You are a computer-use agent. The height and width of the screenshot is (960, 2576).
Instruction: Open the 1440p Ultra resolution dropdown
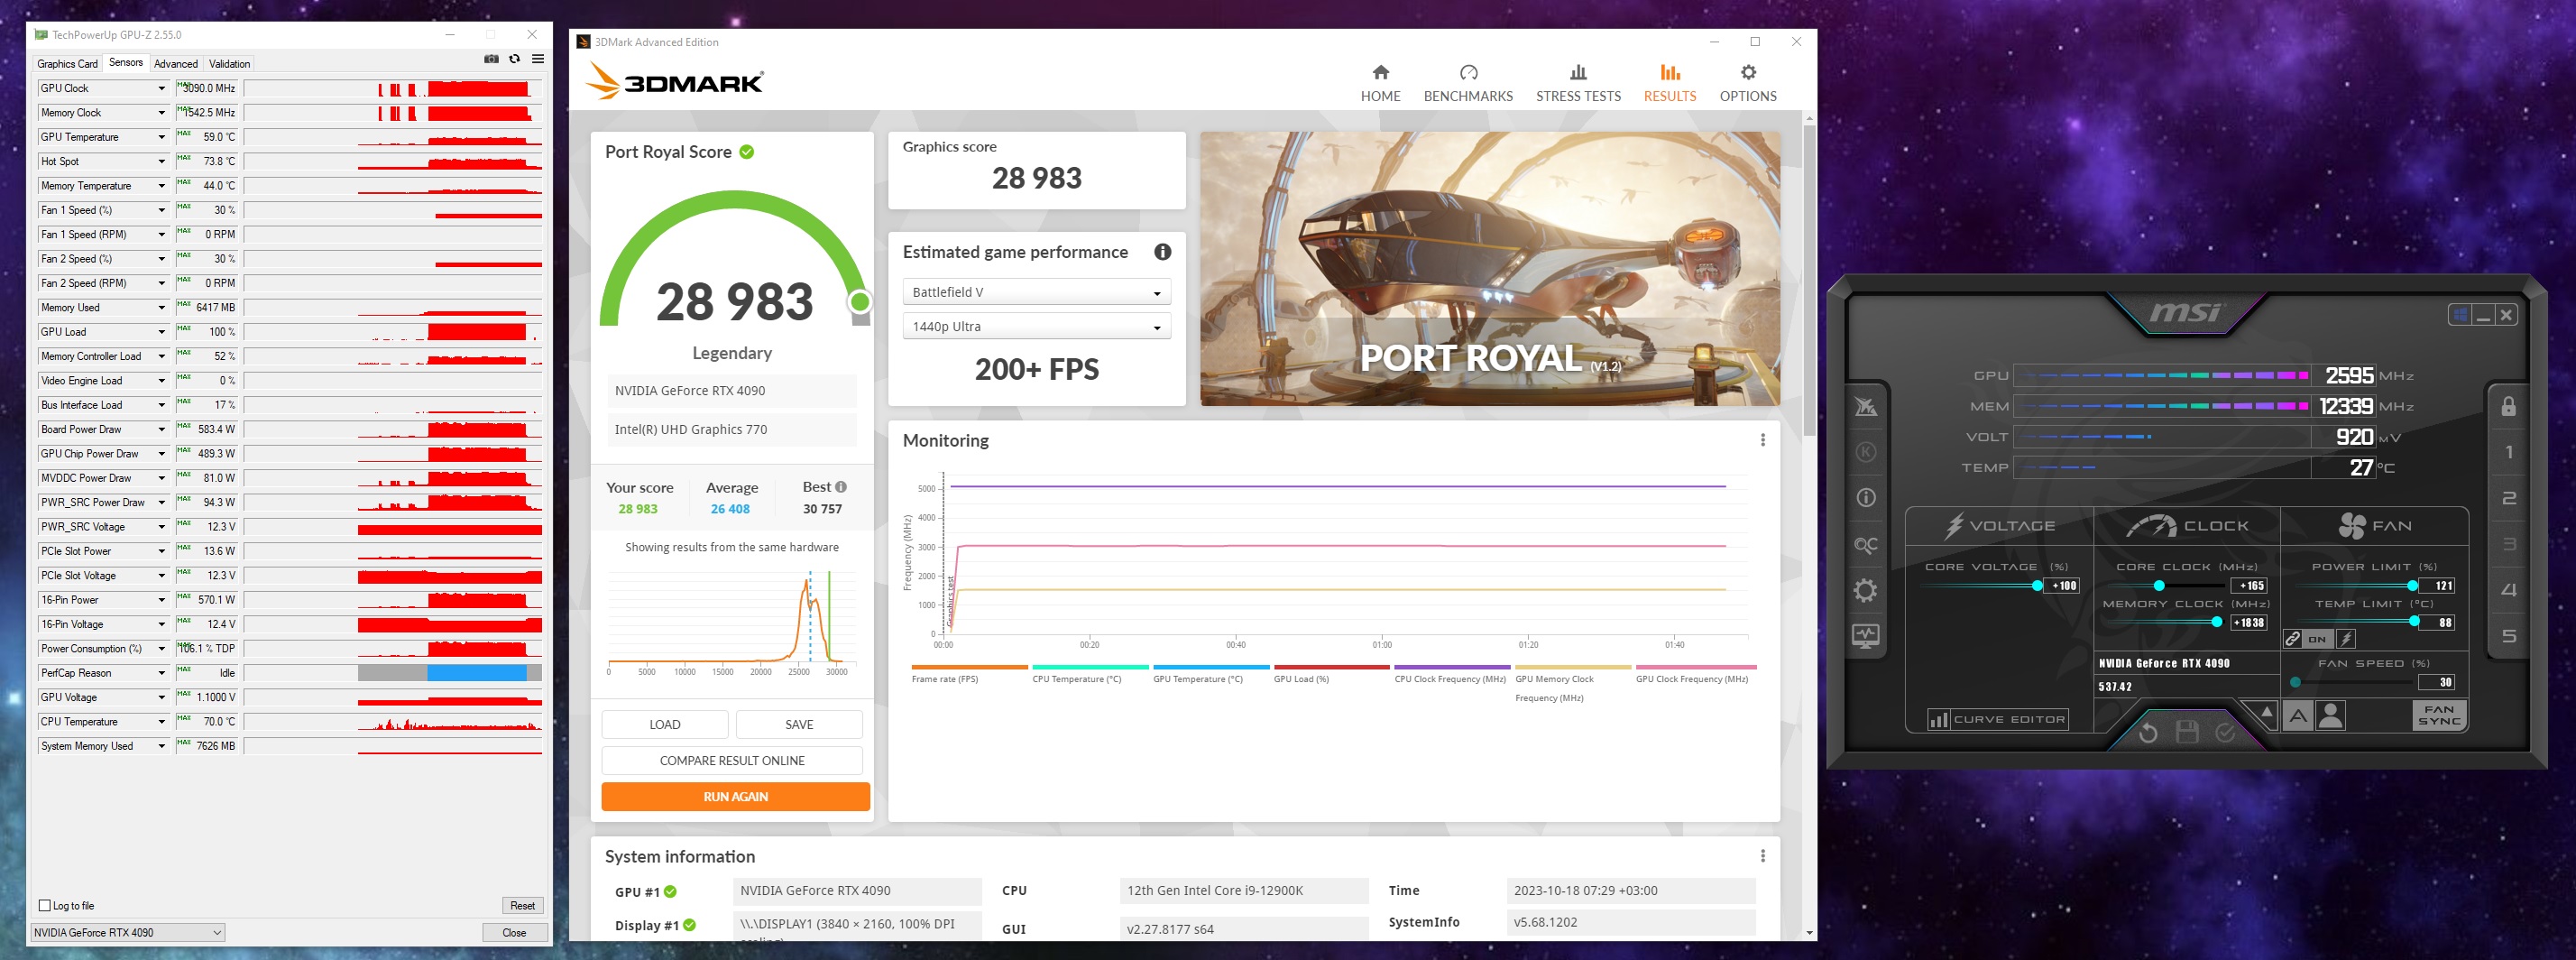click(x=1036, y=327)
